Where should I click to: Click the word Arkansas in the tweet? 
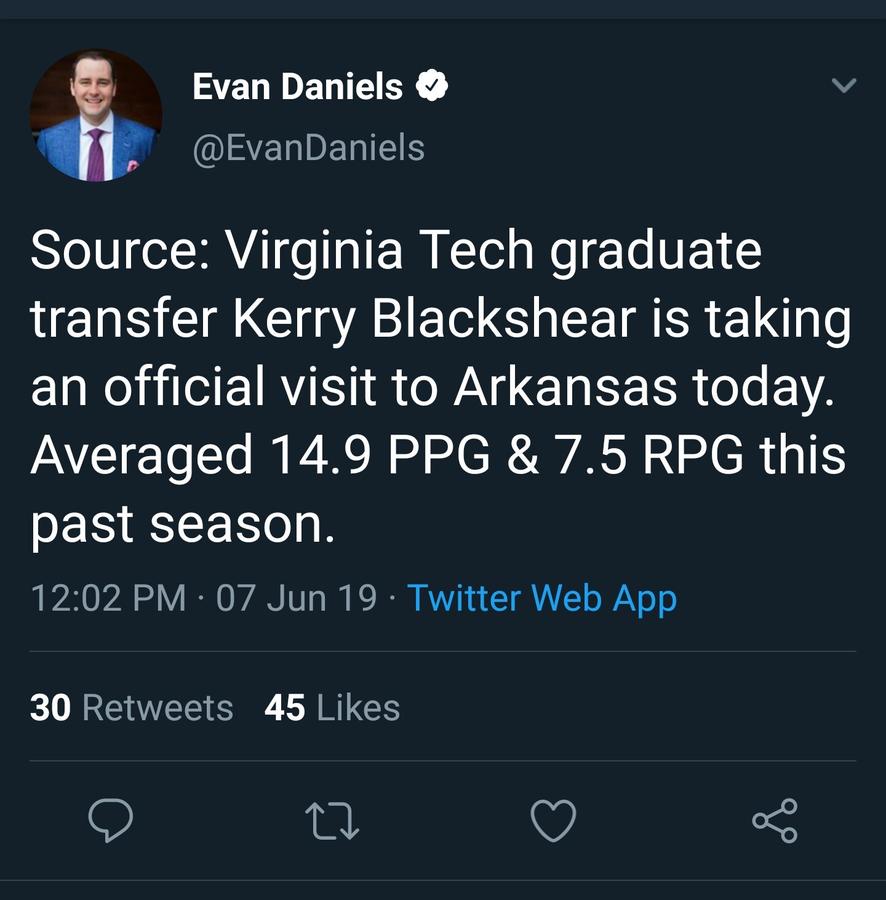565,388
